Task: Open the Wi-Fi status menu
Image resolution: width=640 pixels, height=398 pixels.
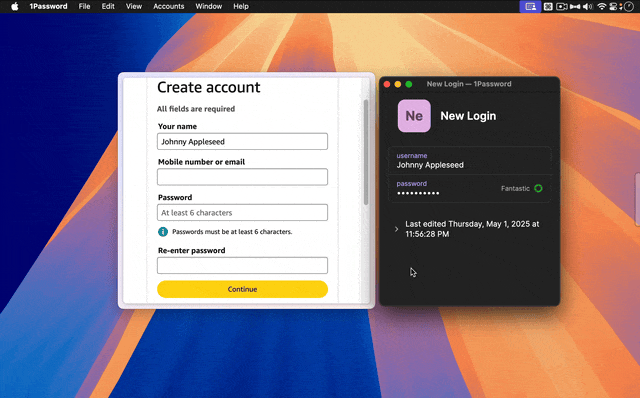Action: (x=602, y=7)
